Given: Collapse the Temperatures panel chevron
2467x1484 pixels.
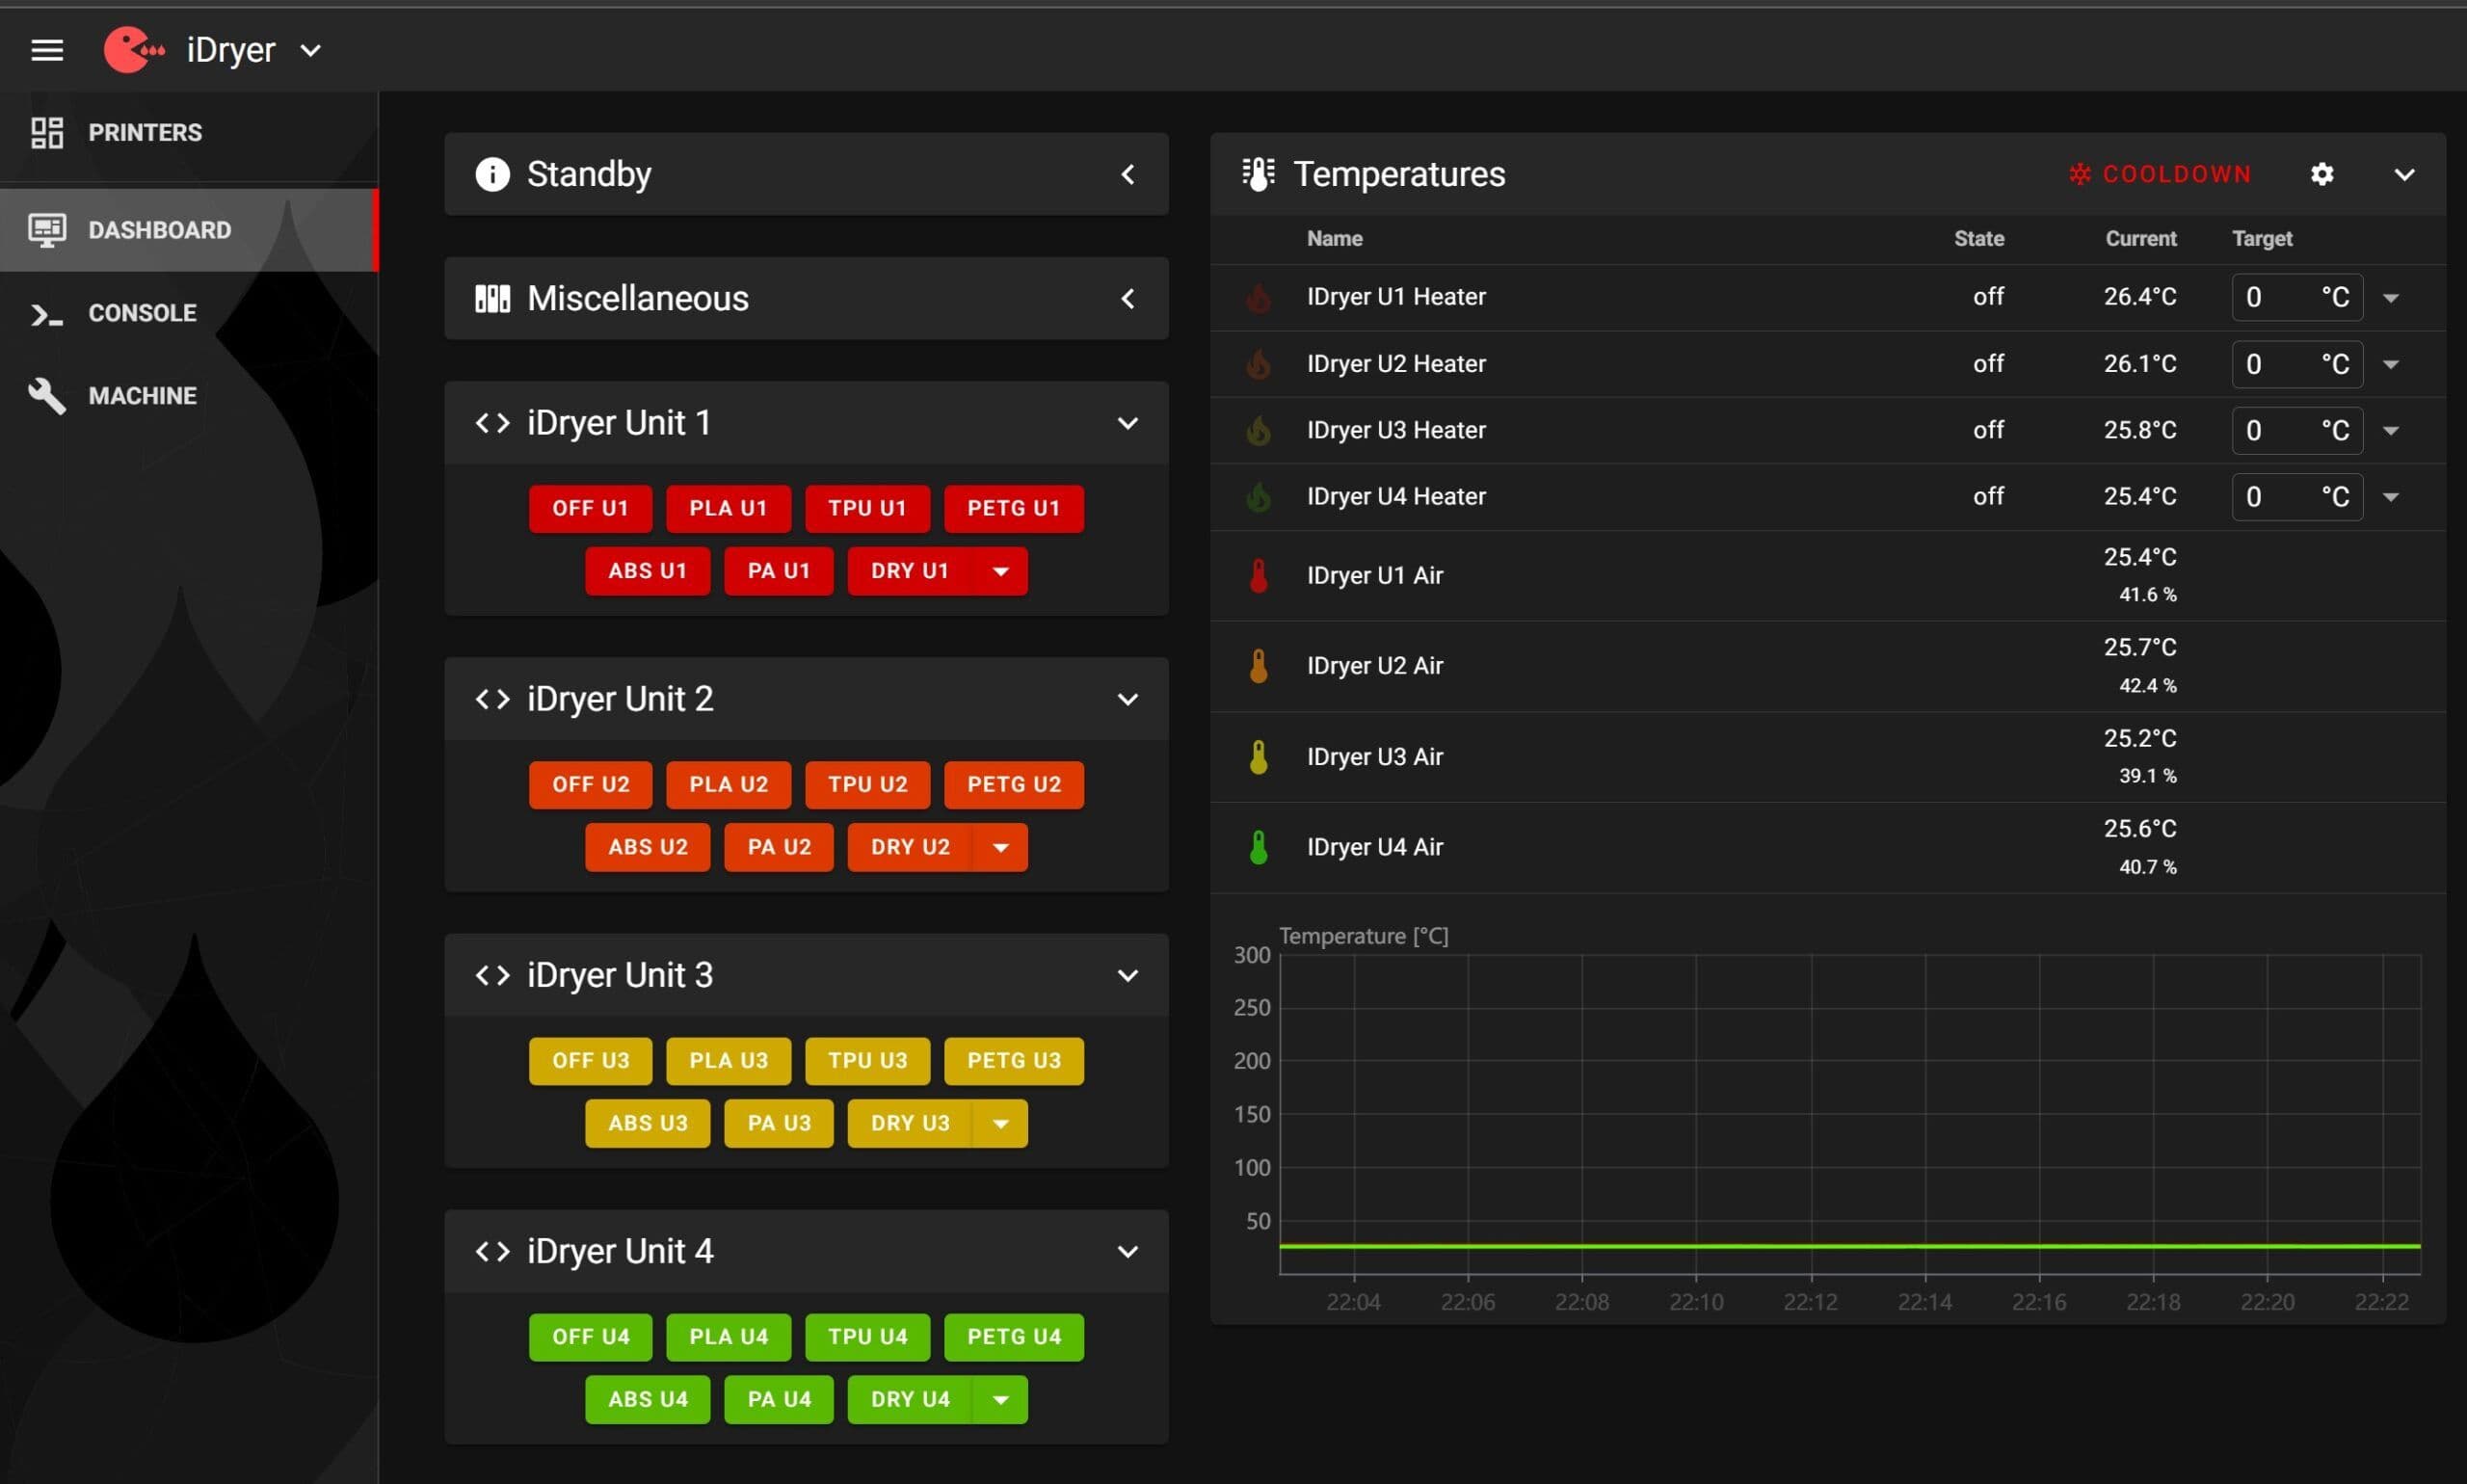Looking at the screenshot, I should [x=2404, y=174].
